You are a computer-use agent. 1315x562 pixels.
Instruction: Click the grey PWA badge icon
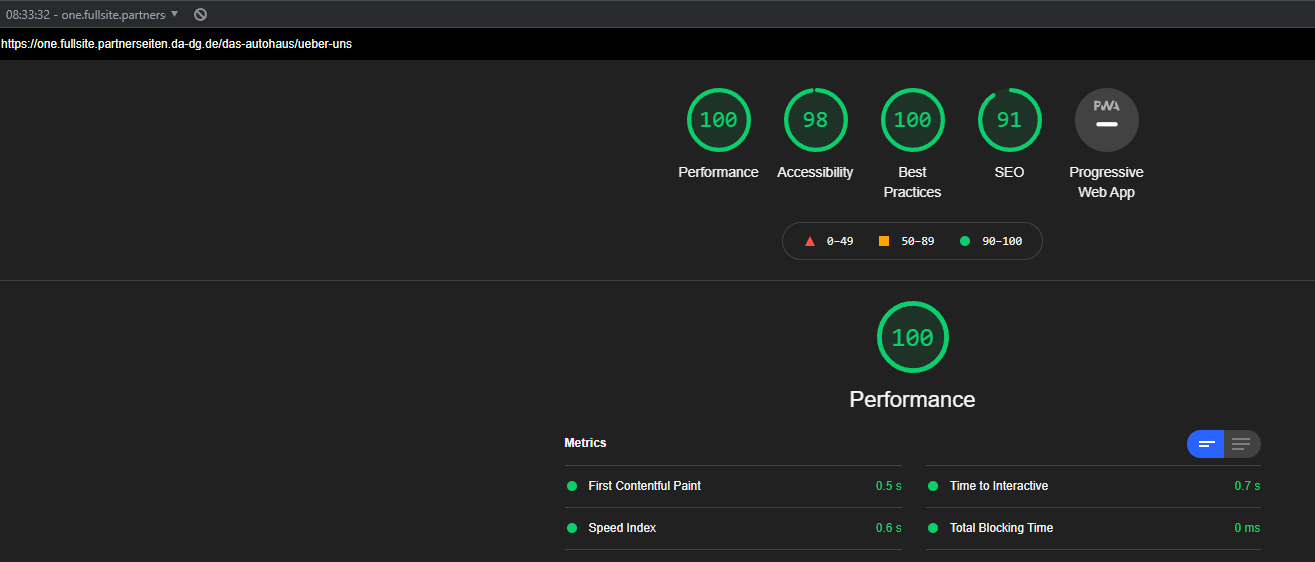pyautogui.click(x=1106, y=120)
